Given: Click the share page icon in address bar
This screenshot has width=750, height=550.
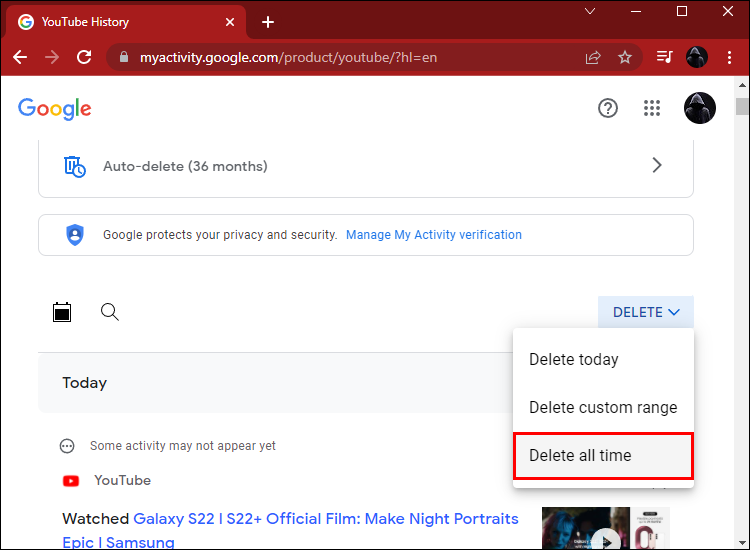Looking at the screenshot, I should click(593, 57).
